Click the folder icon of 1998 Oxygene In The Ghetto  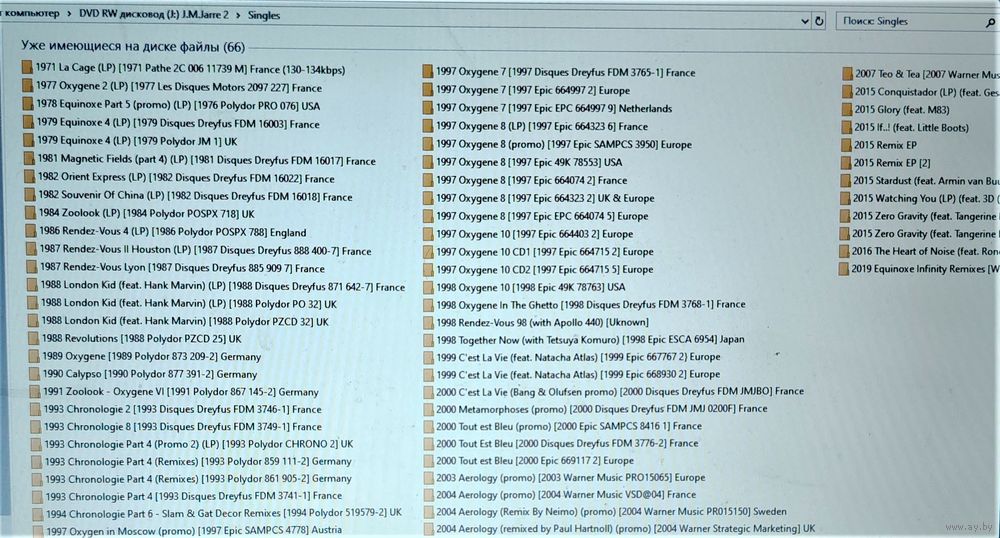click(429, 305)
